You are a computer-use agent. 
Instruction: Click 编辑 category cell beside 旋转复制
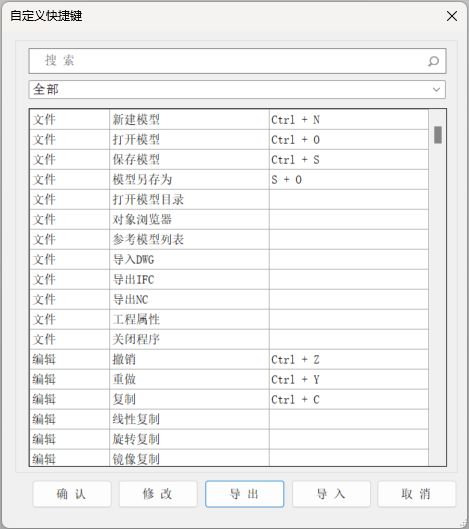coord(70,439)
